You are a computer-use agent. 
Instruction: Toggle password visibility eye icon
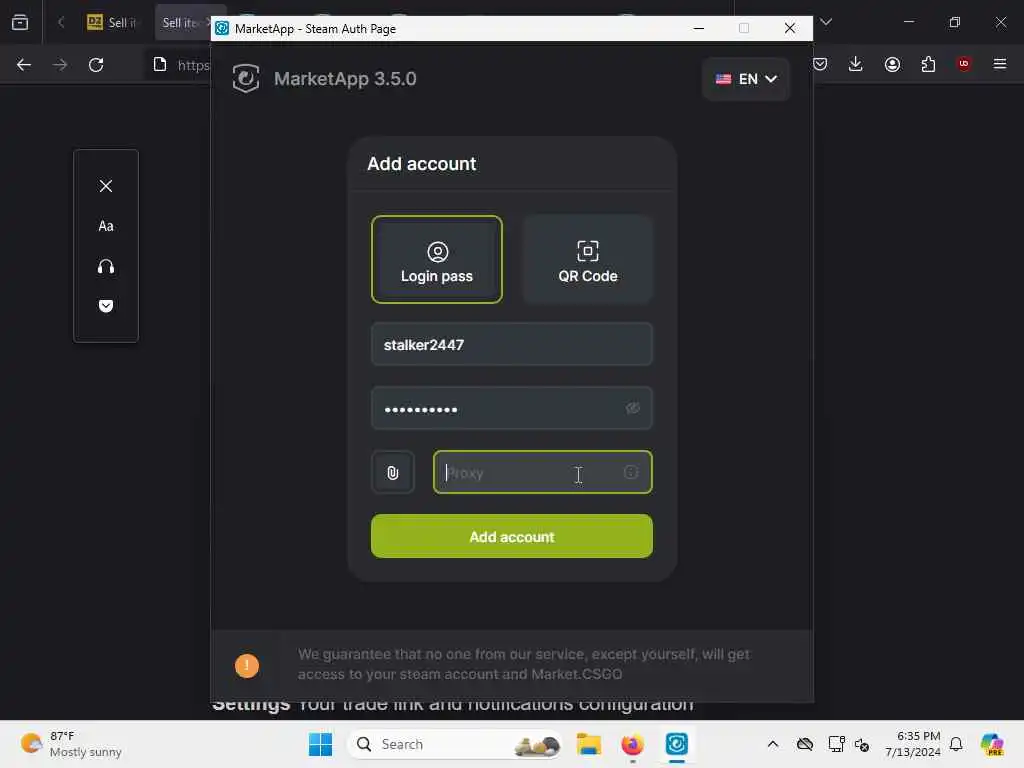point(632,408)
